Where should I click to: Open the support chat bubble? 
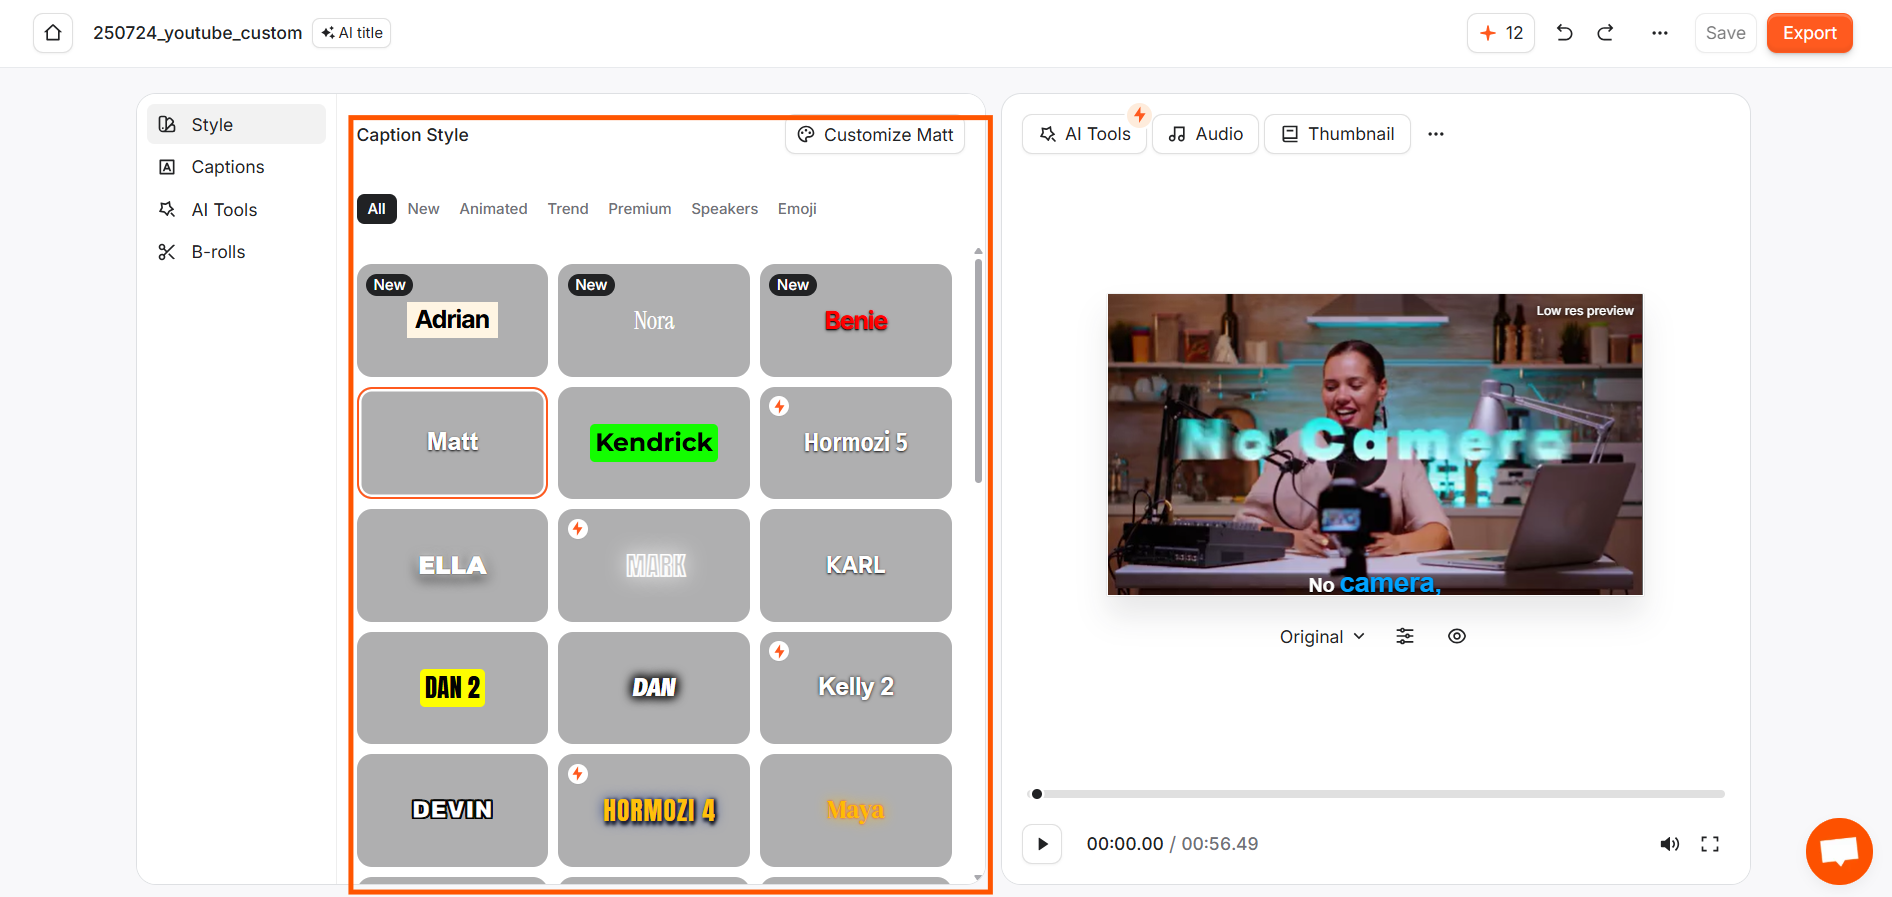point(1839,851)
